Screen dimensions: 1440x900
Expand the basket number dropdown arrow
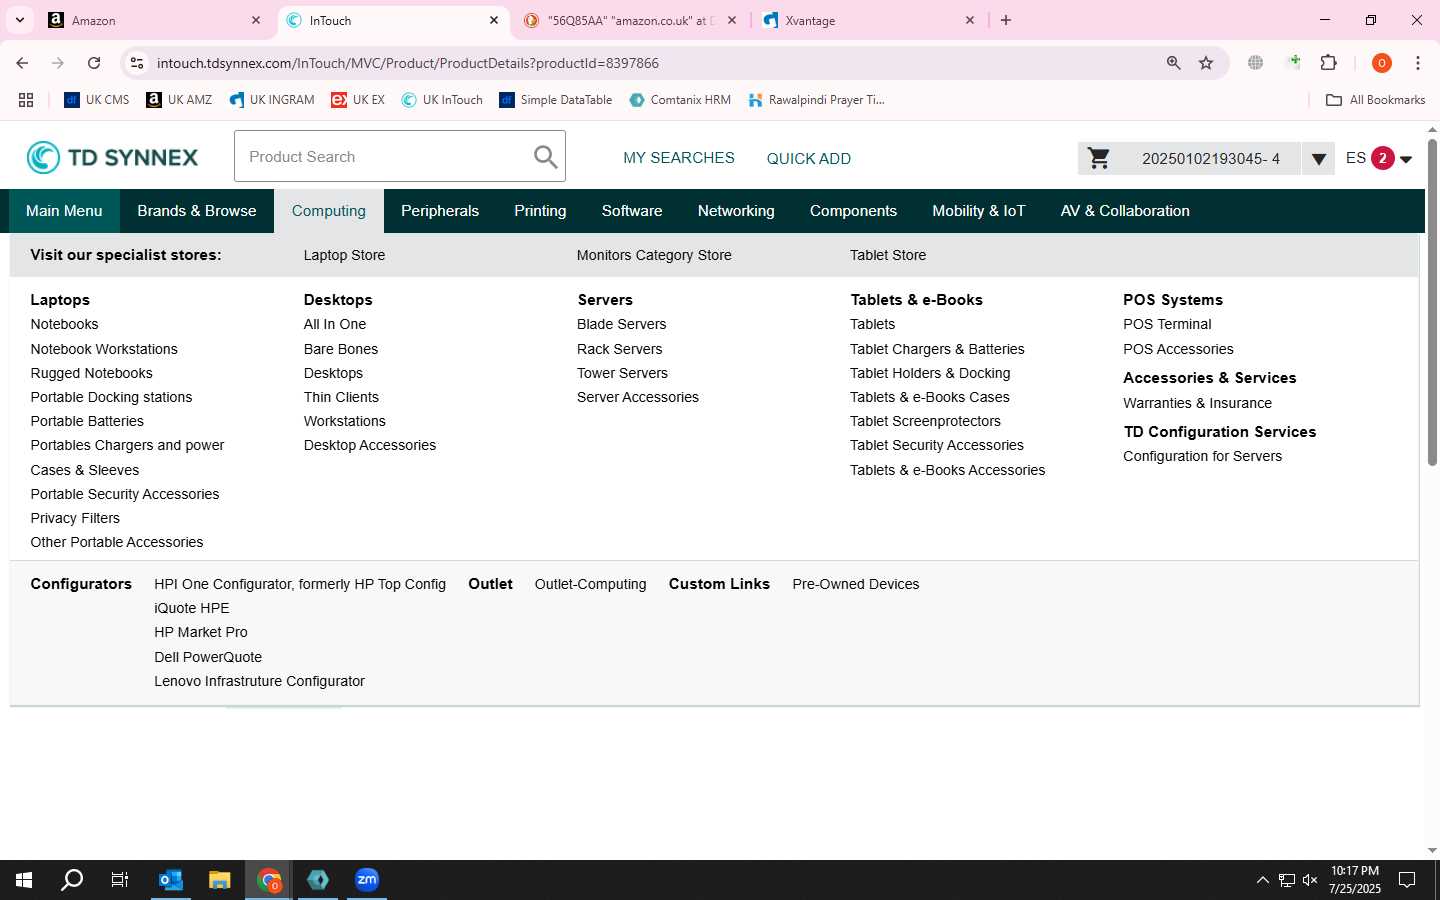click(x=1318, y=158)
